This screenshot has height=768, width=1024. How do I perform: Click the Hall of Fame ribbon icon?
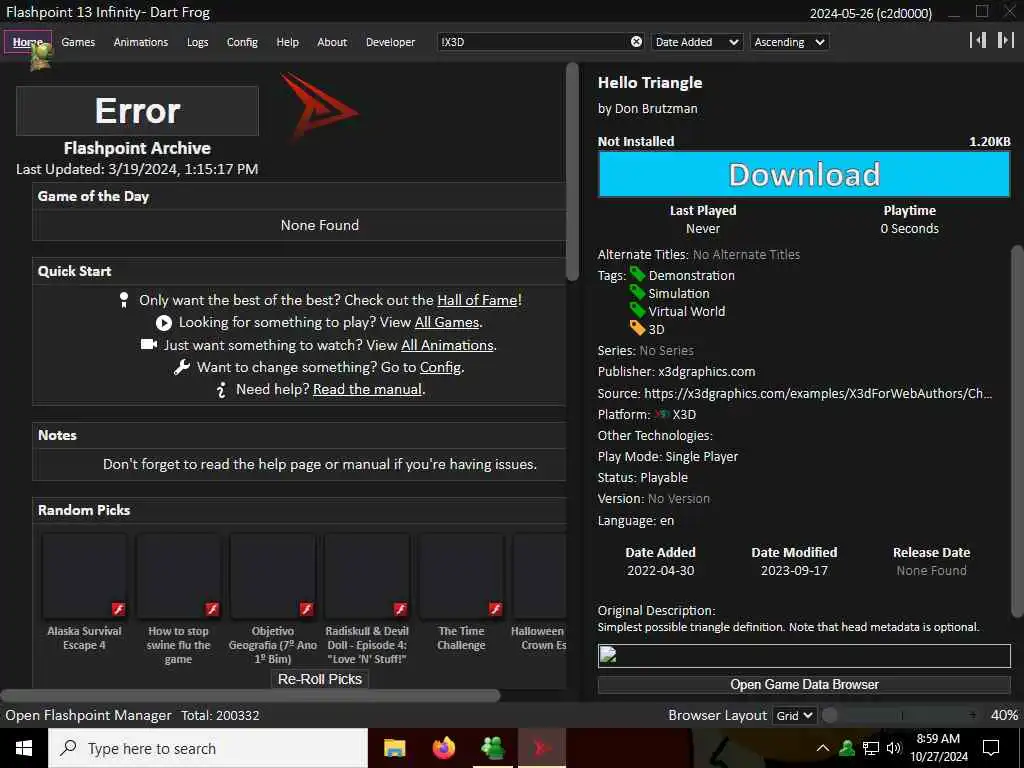[x=124, y=300]
